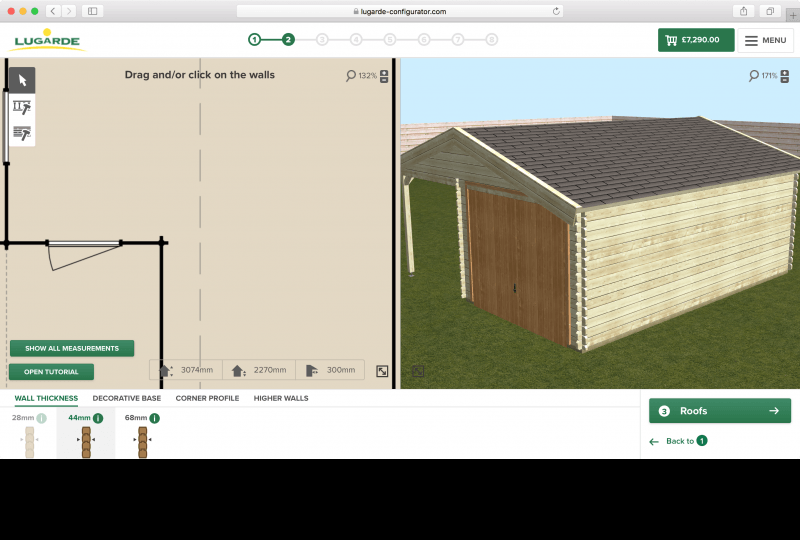Click the 300mm overhang field
The width and height of the screenshot is (800, 540).
pyautogui.click(x=330, y=370)
